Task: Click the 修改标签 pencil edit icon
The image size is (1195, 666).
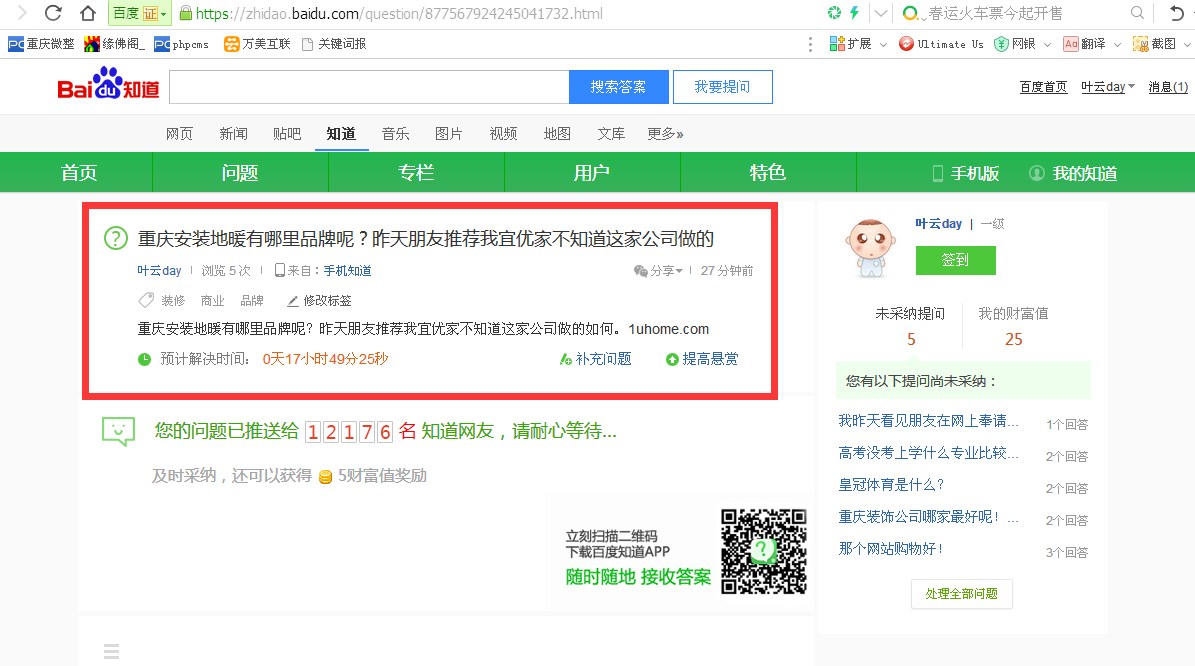Action: coord(293,301)
